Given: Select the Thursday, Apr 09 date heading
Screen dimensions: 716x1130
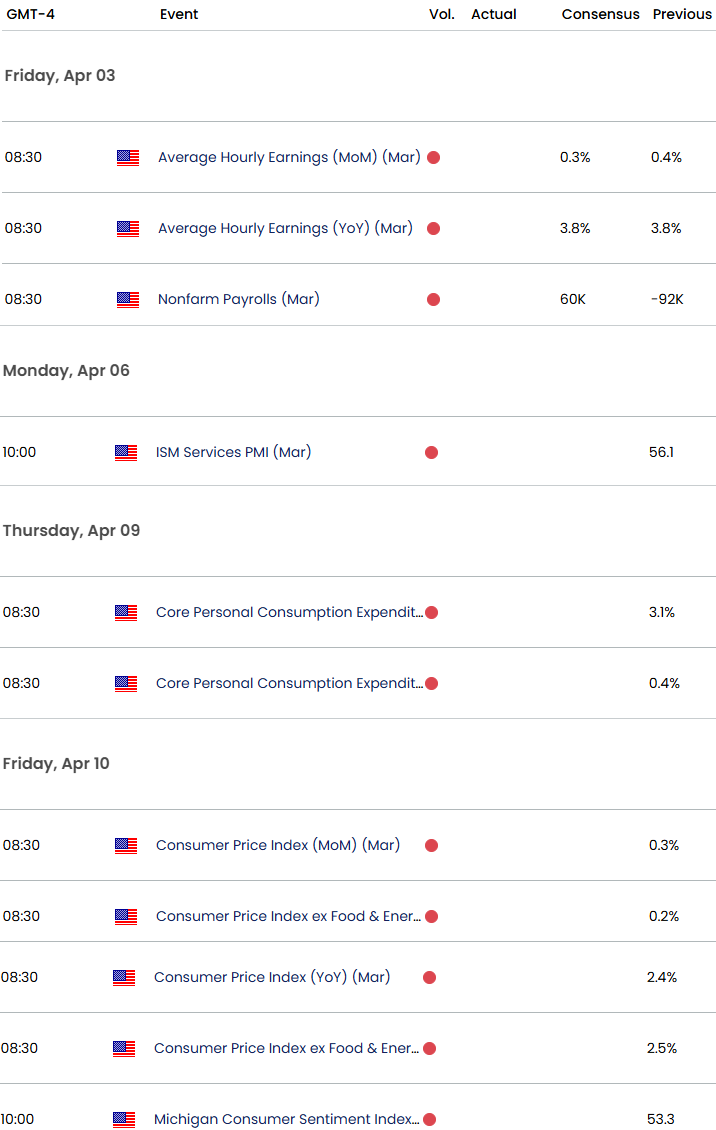Looking at the screenshot, I should pyautogui.click(x=71, y=530).
